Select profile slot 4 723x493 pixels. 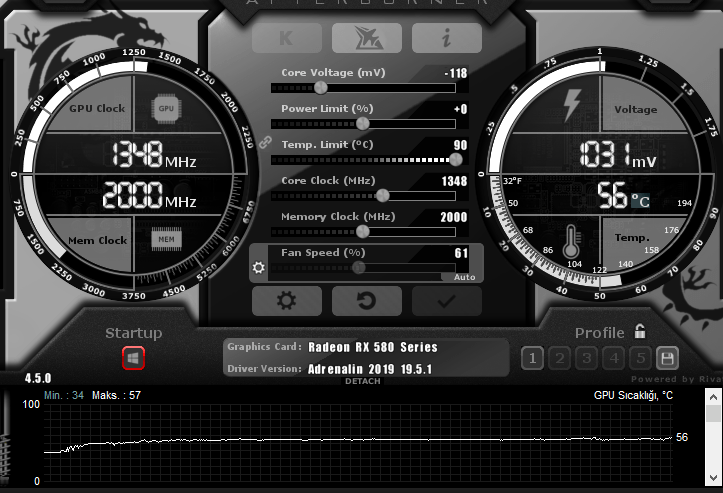pos(614,358)
